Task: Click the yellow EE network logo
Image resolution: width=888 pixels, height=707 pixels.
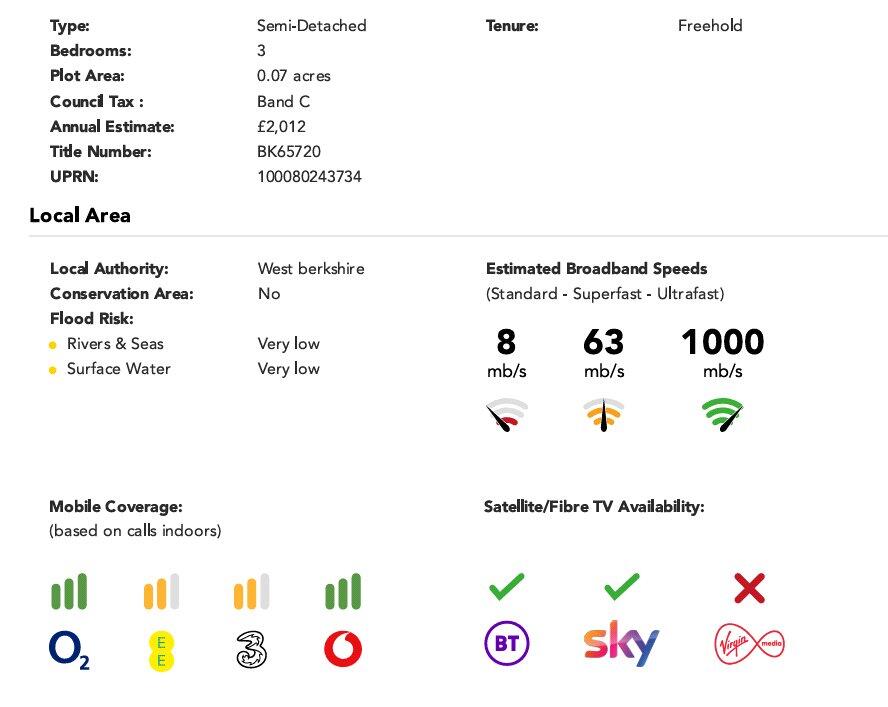Action: (x=161, y=650)
